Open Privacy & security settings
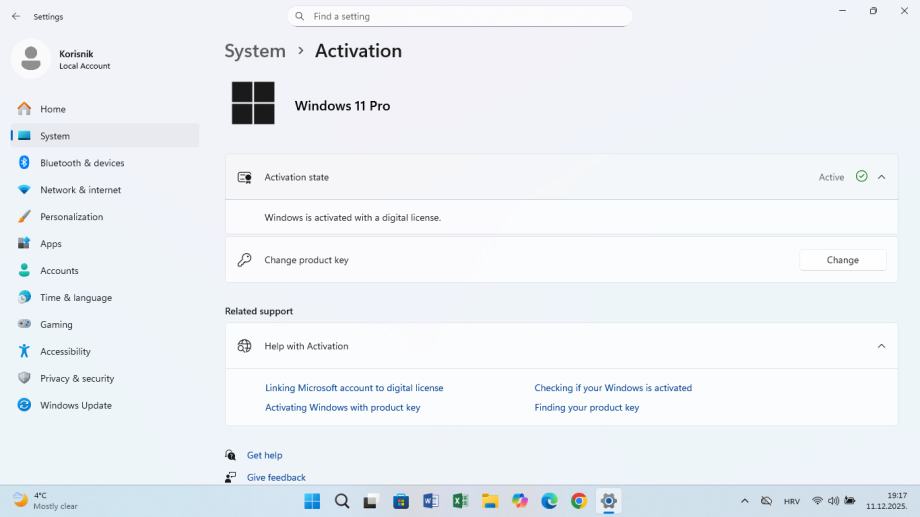920x517 pixels. [104, 379]
